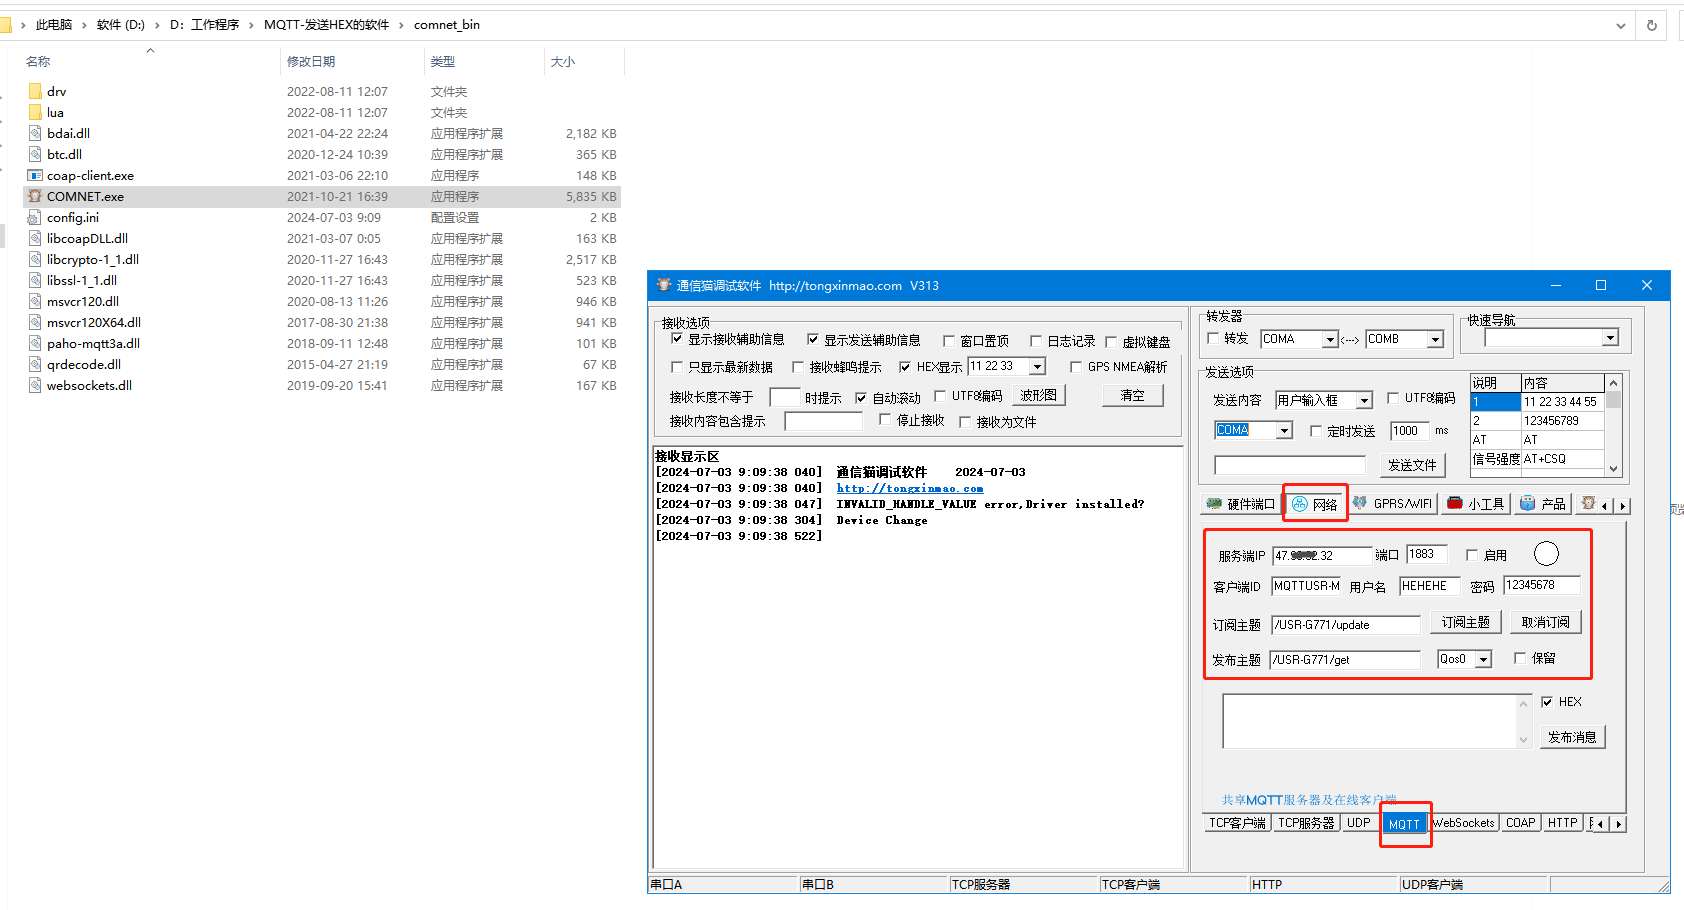Open the 产品 product tab icon
The width and height of the screenshot is (1684, 910).
(x=1528, y=503)
